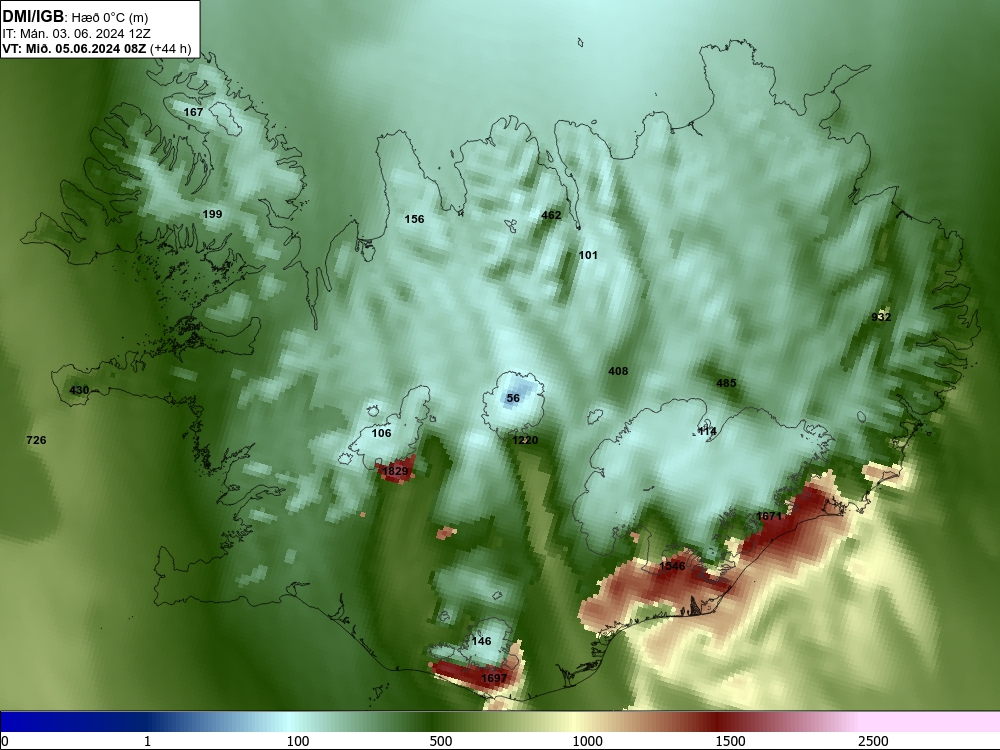The height and width of the screenshot is (750, 1000).
Task: Click the map value 106
Action: point(381,434)
